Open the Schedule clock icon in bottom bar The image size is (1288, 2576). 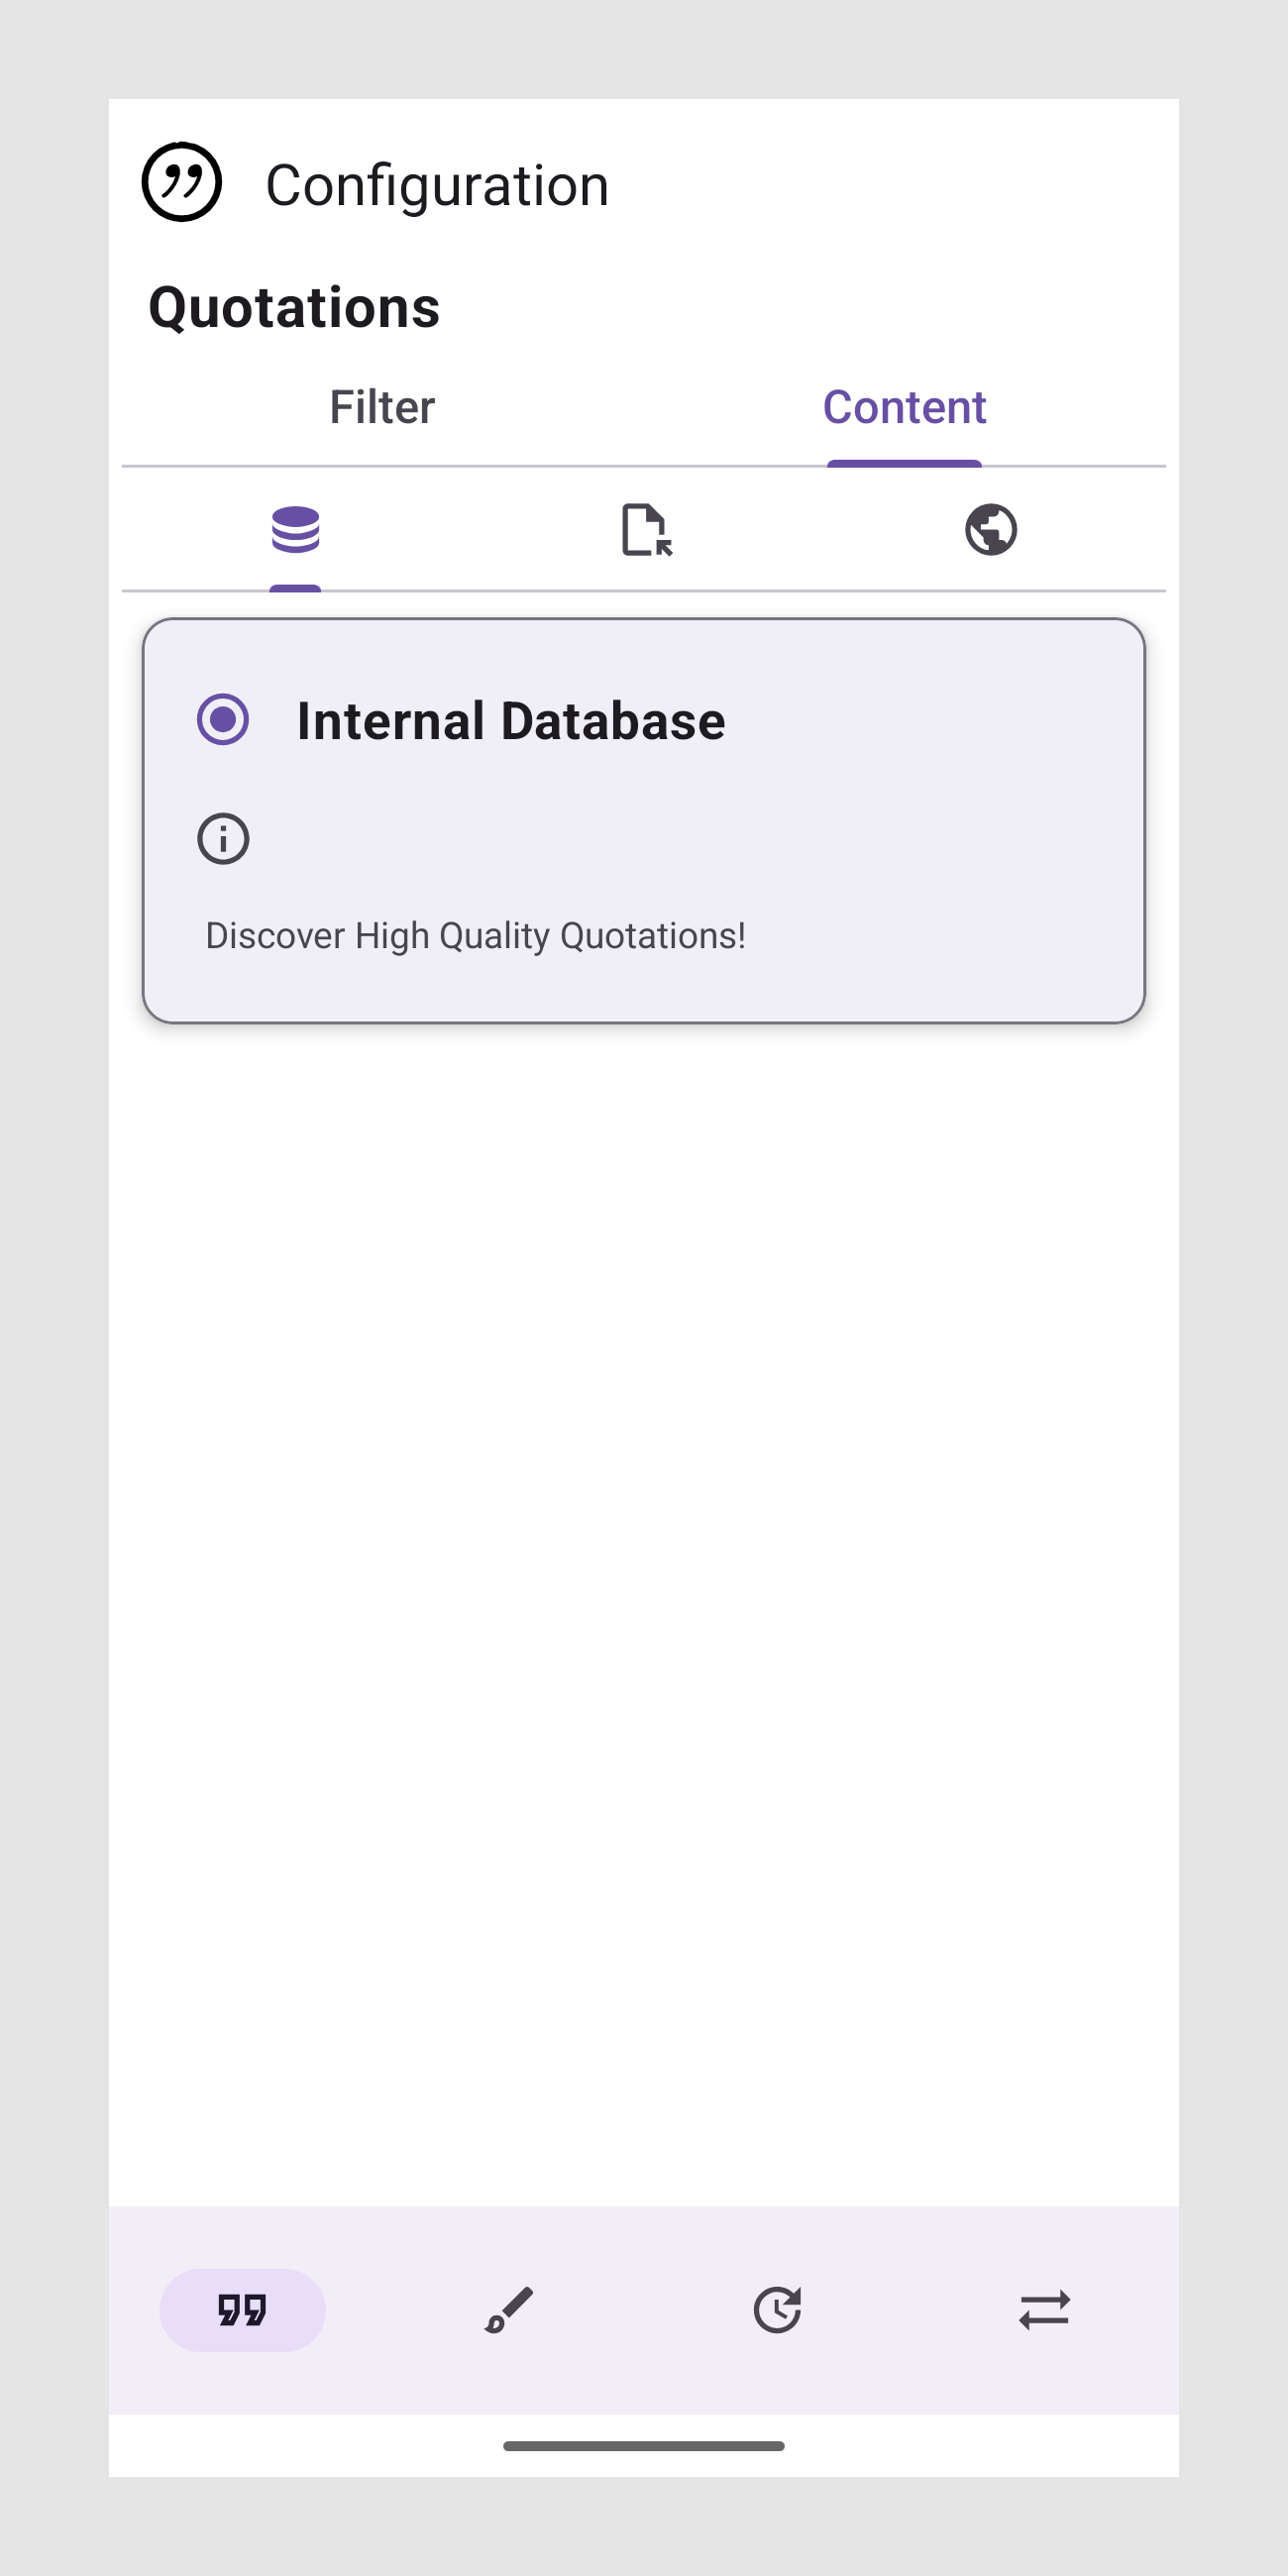[x=777, y=2311]
